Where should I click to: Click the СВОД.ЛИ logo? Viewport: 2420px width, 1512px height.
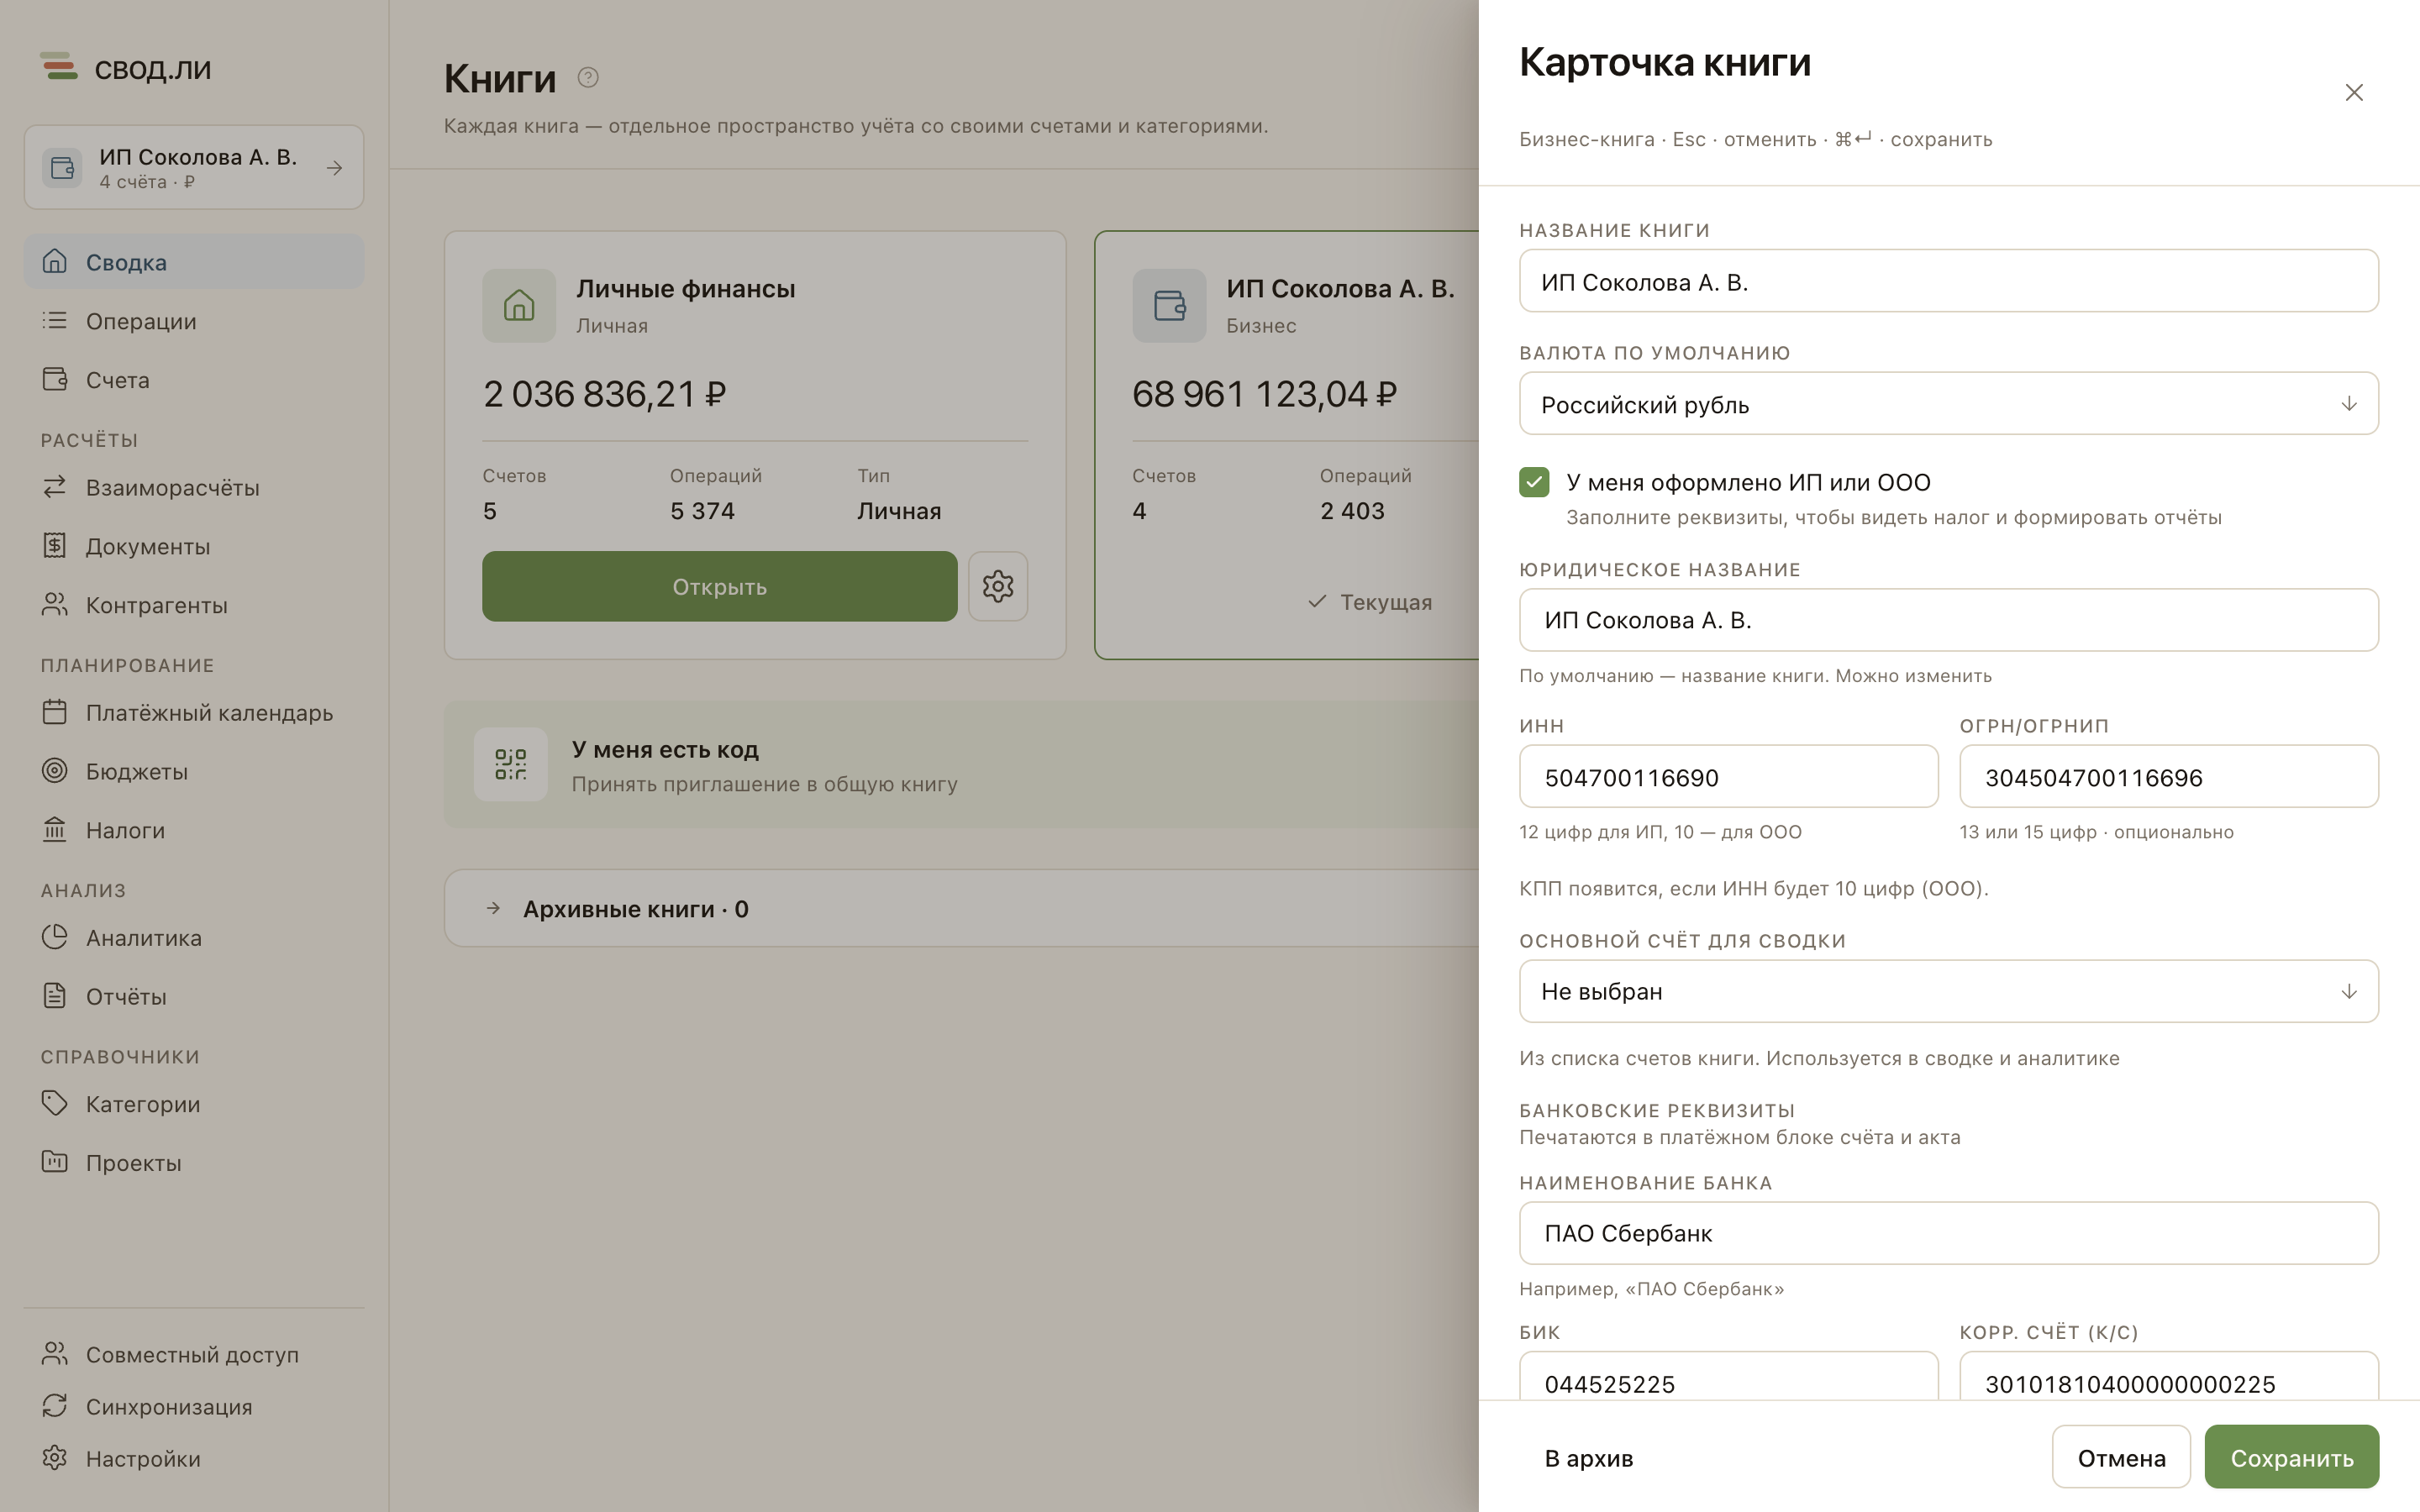pos(126,68)
